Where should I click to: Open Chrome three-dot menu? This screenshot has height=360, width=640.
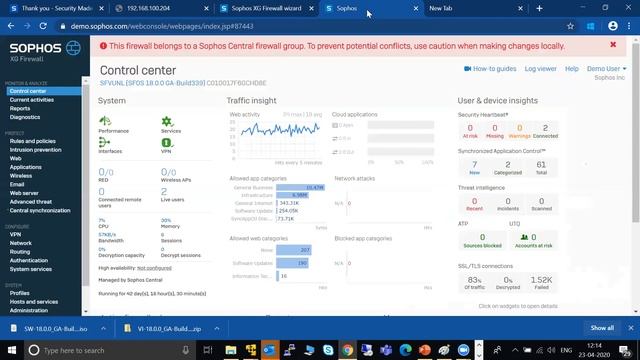pyautogui.click(x=629, y=26)
